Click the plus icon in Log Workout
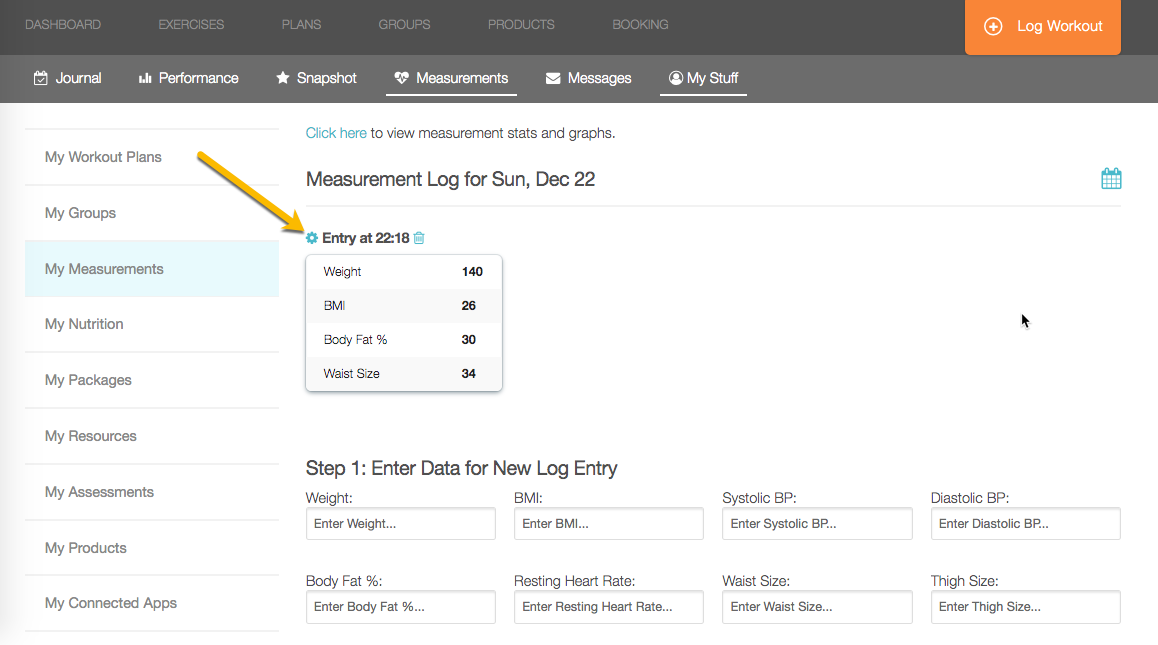Screen dimensions: 1158x645 coord(993,27)
